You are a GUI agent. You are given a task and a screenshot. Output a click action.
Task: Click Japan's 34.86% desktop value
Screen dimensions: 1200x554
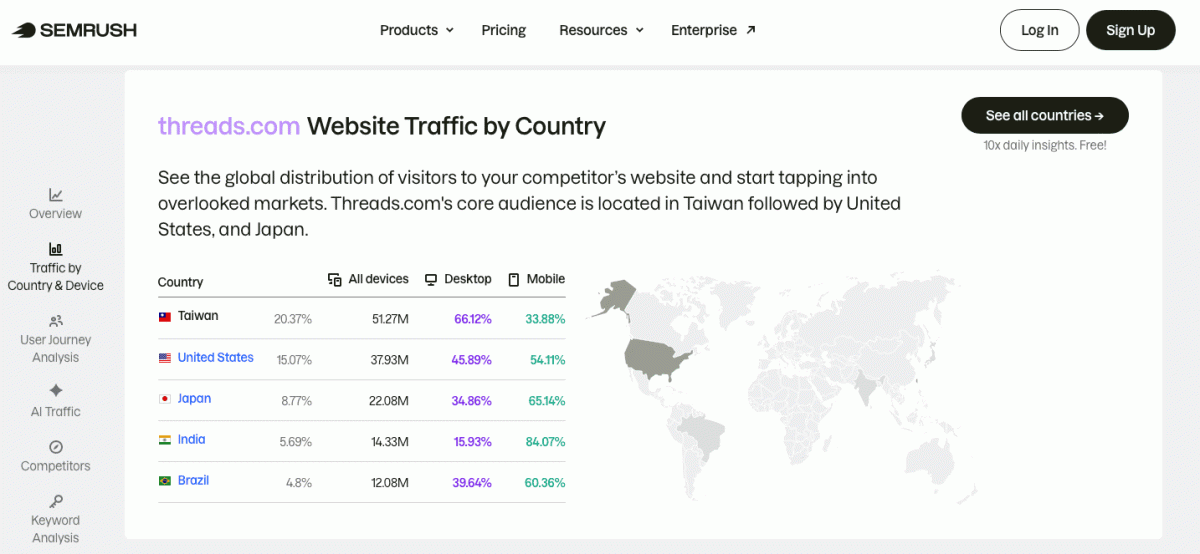click(471, 401)
